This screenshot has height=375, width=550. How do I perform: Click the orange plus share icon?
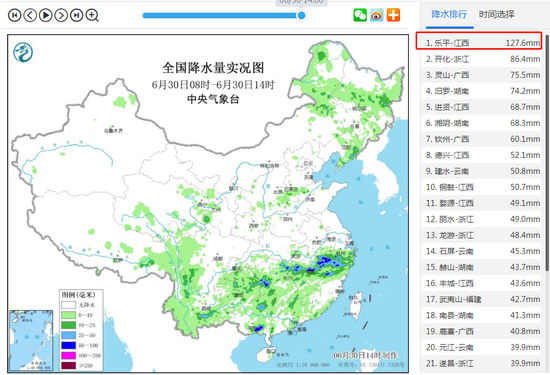[x=393, y=15]
